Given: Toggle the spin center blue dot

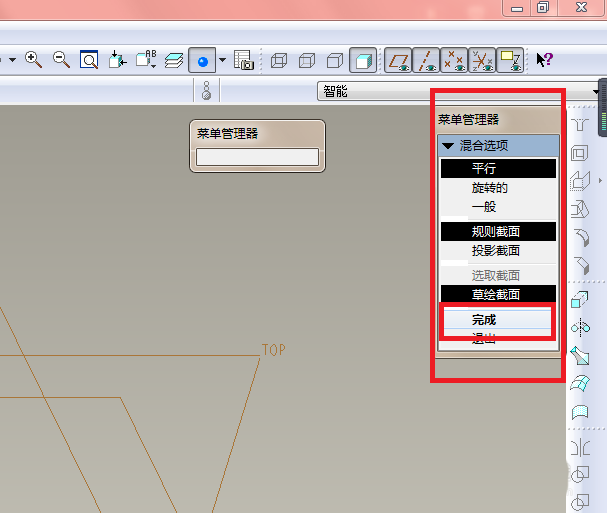Looking at the screenshot, I should 202,61.
